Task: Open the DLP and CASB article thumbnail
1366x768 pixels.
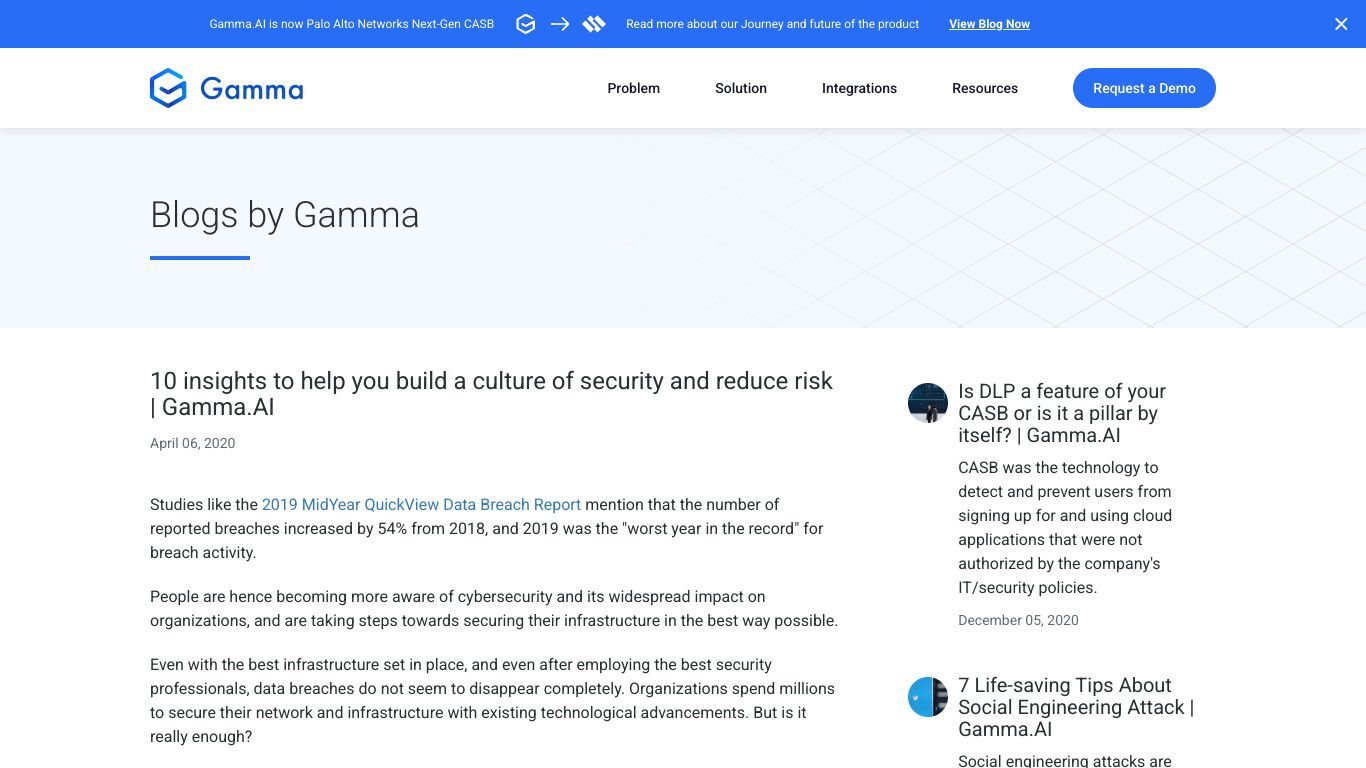Action: pos(928,403)
